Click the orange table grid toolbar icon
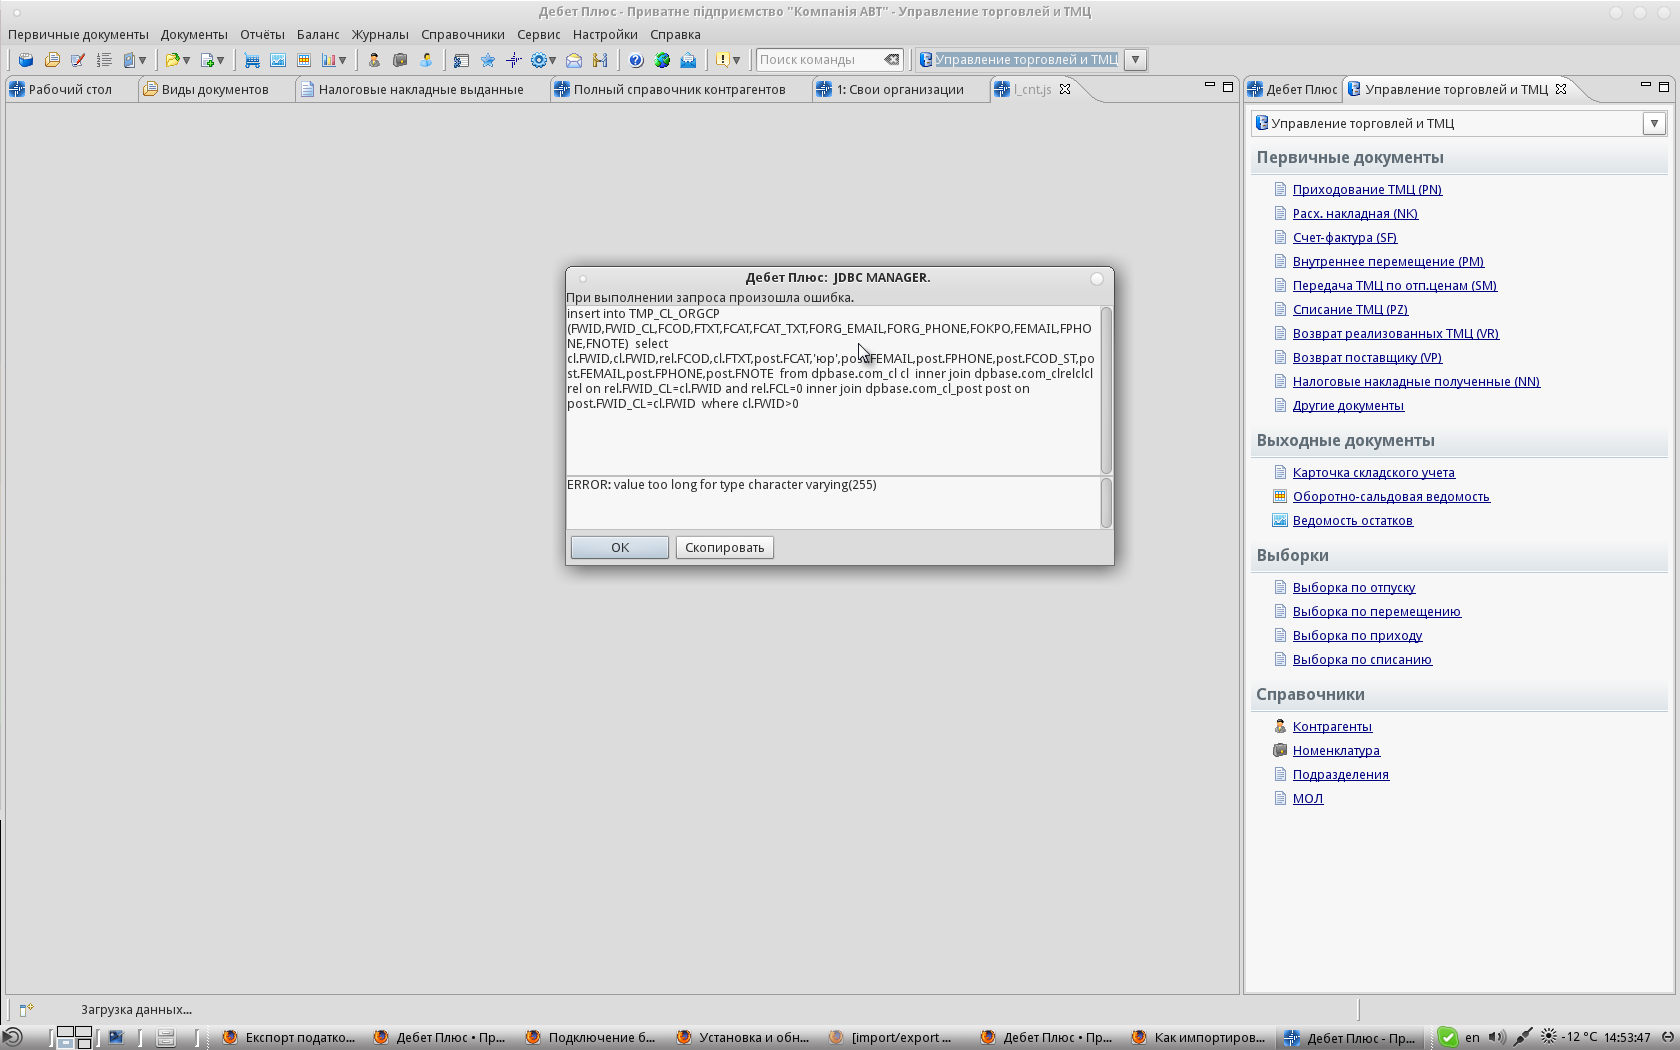The image size is (1680, 1050). click(x=304, y=60)
